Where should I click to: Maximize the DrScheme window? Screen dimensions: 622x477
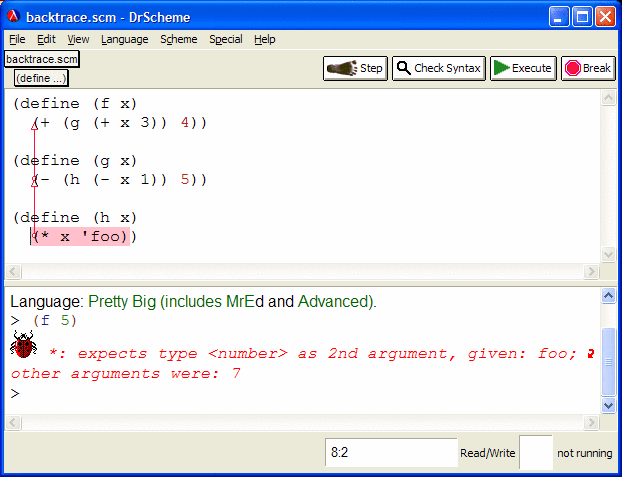coord(582,17)
